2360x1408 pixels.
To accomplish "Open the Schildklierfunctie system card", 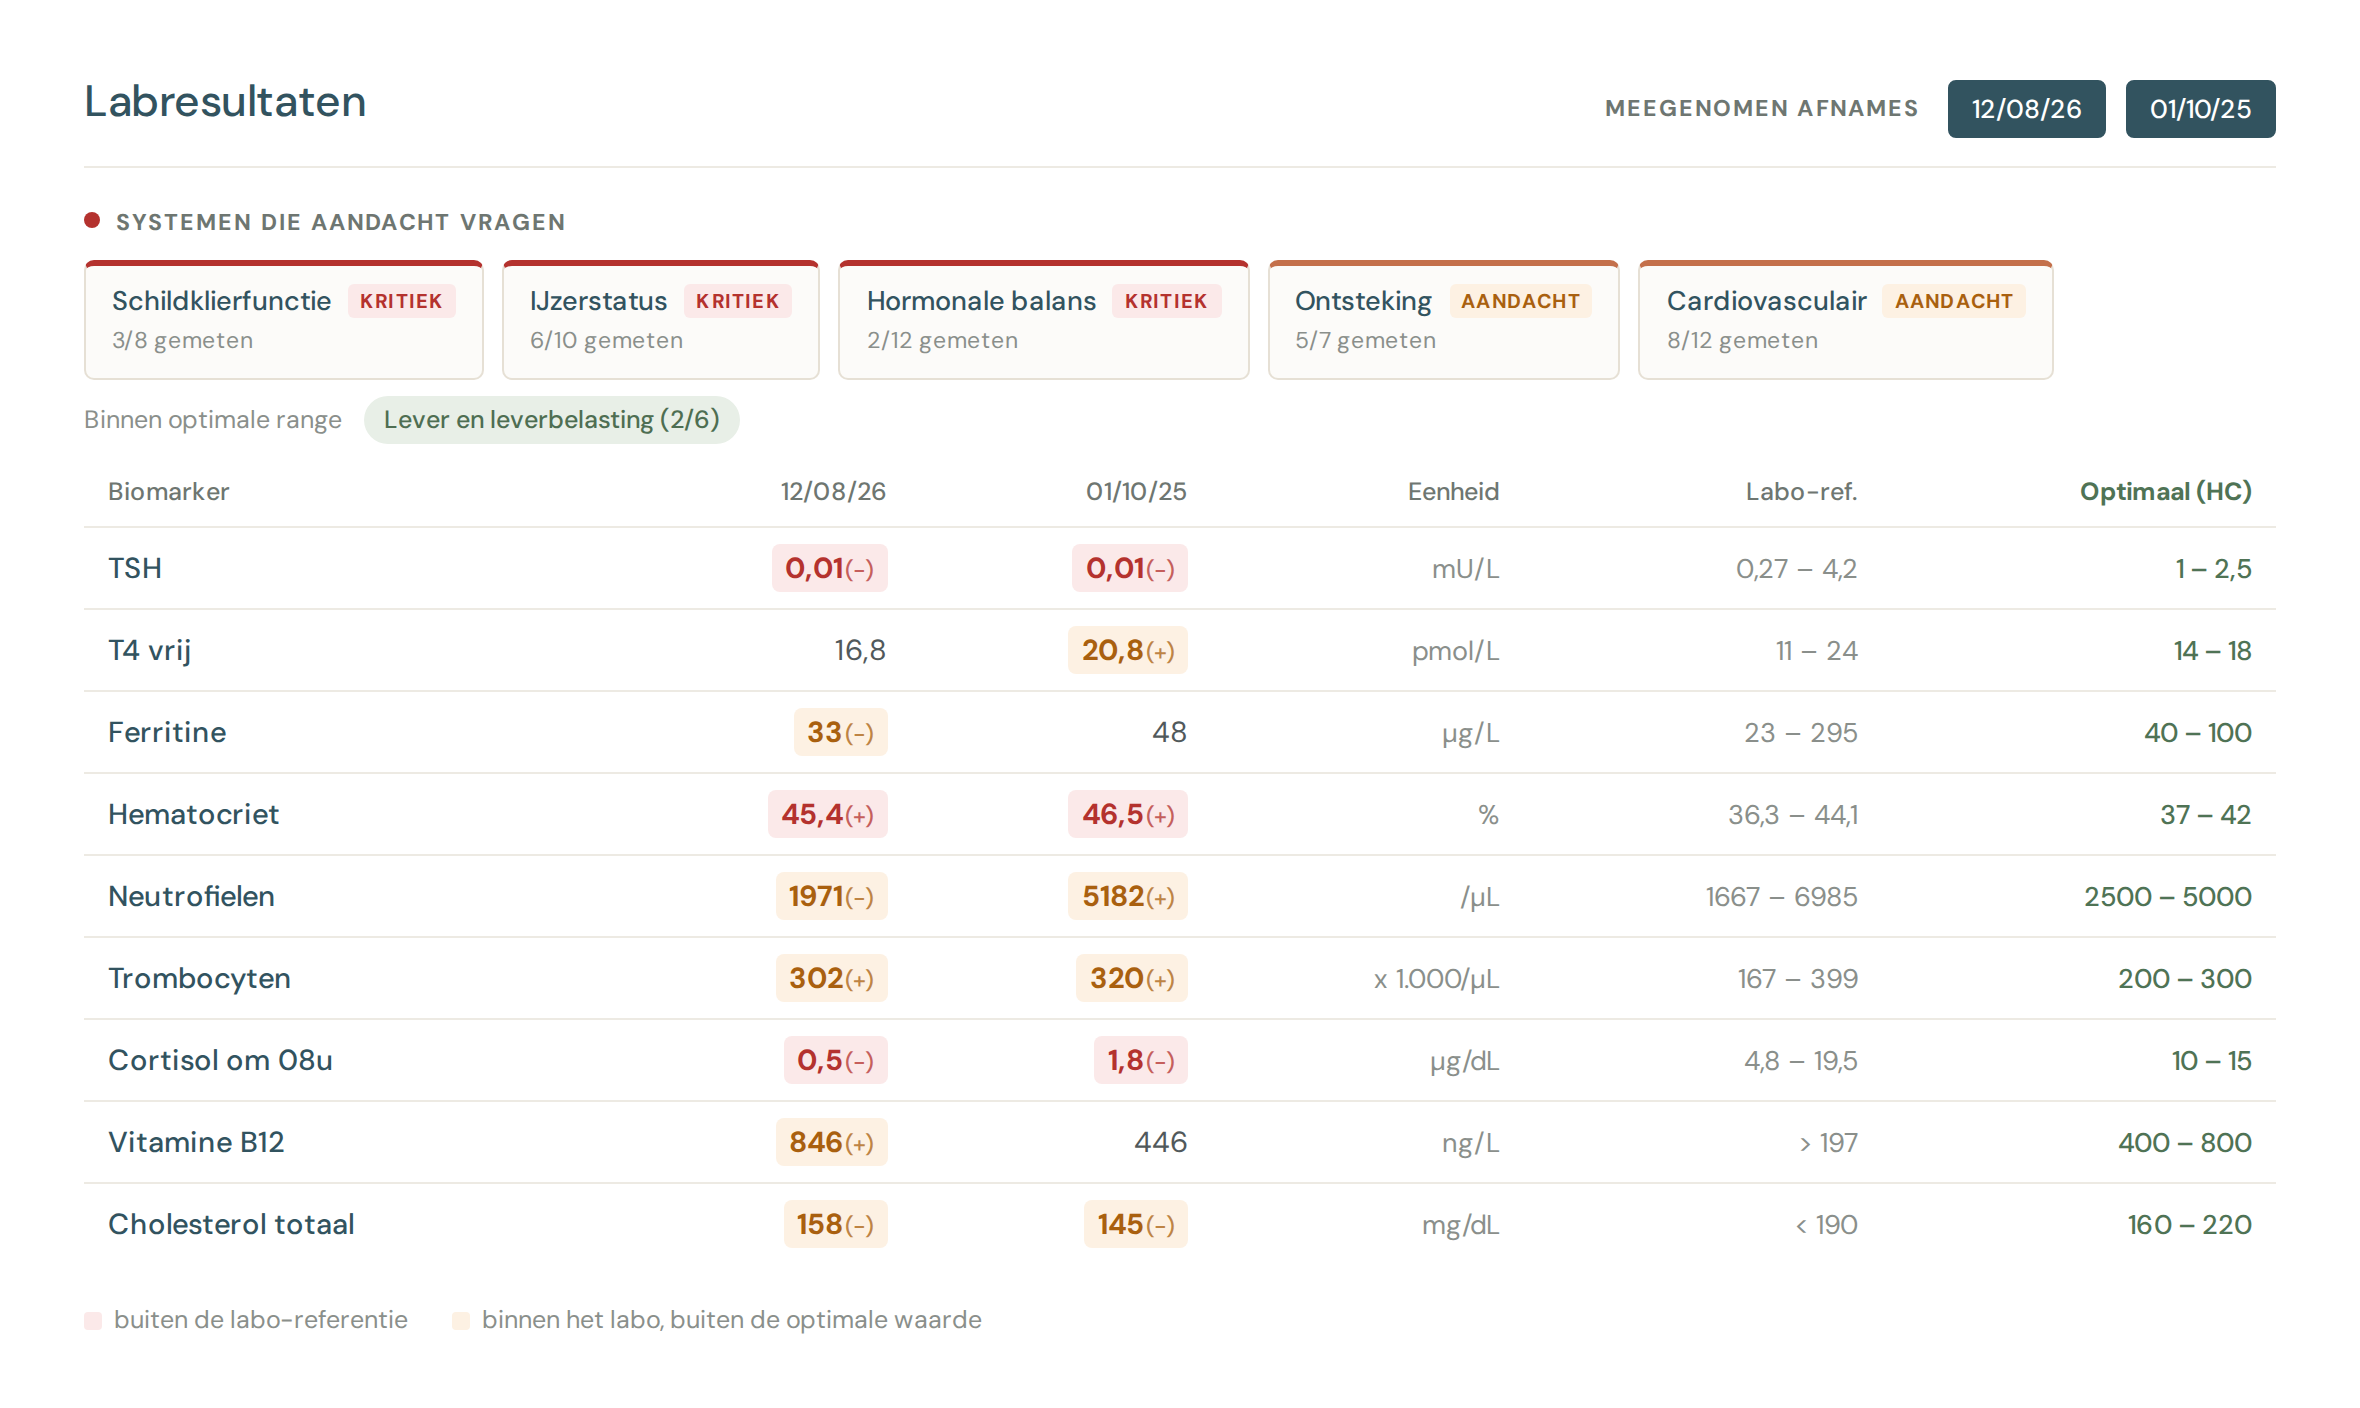I will (x=284, y=320).
